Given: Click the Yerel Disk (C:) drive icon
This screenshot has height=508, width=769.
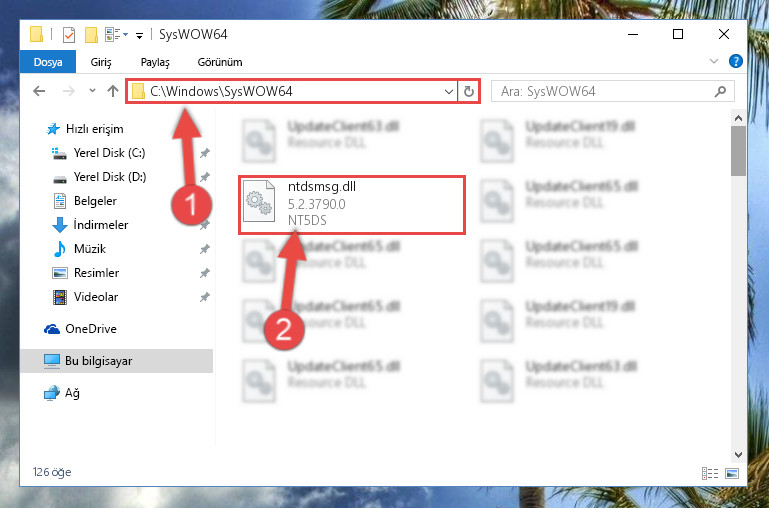Looking at the screenshot, I should tap(59, 153).
